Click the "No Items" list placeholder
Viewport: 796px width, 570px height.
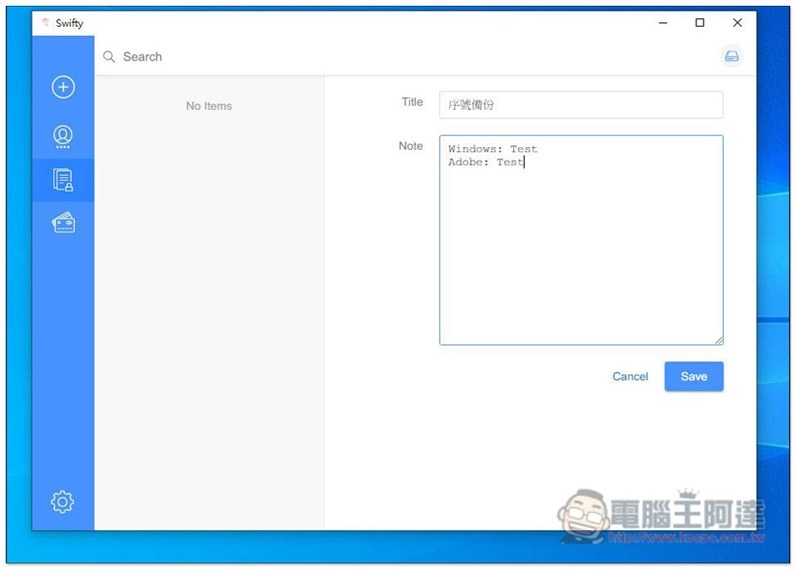coord(209,106)
